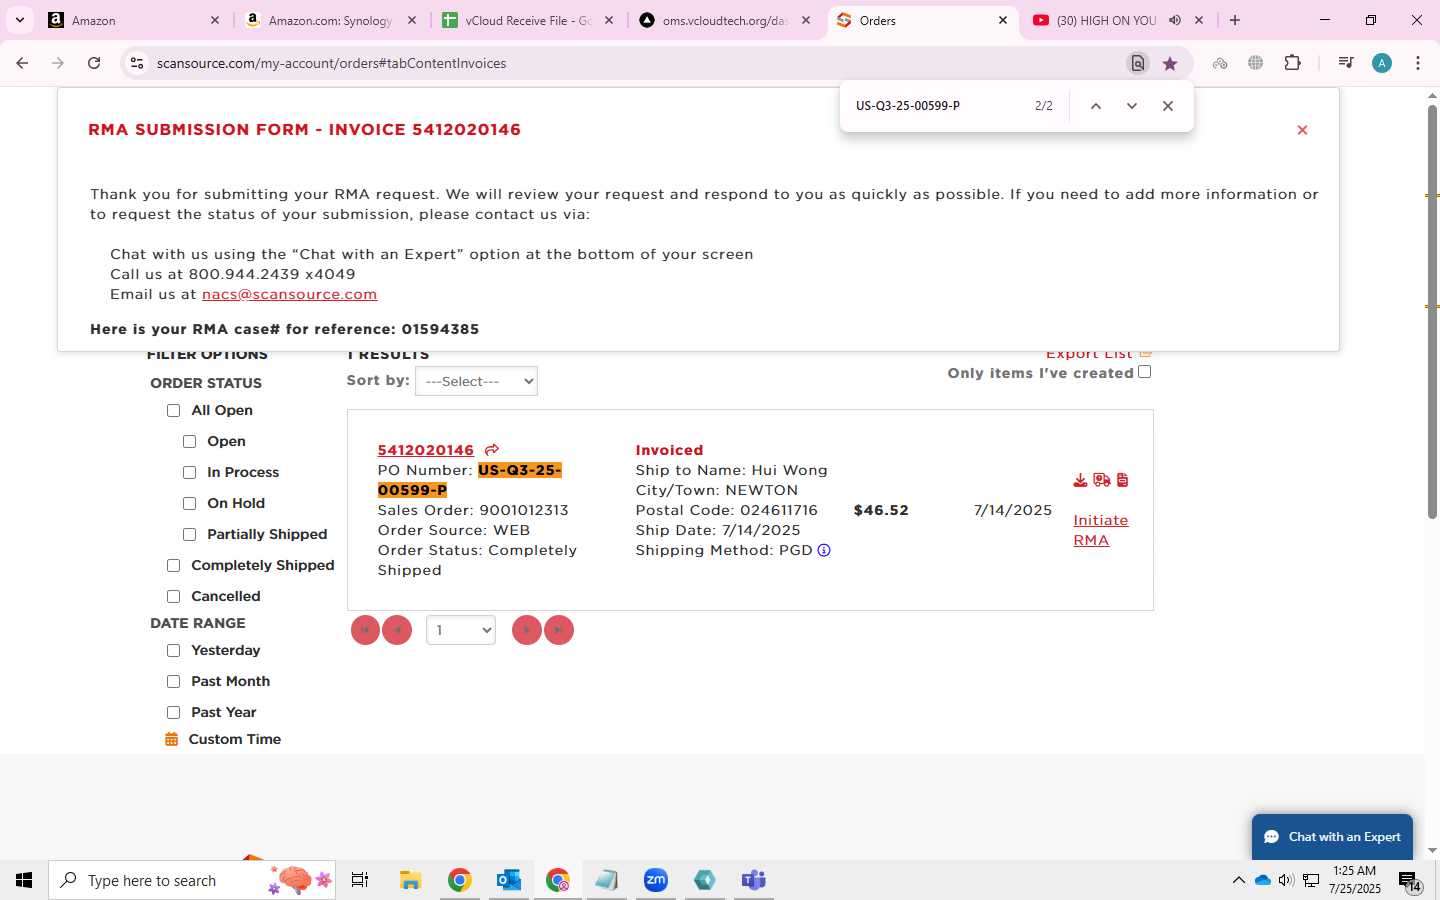
Task: Check the Cancelled filter box
Action: (174, 596)
